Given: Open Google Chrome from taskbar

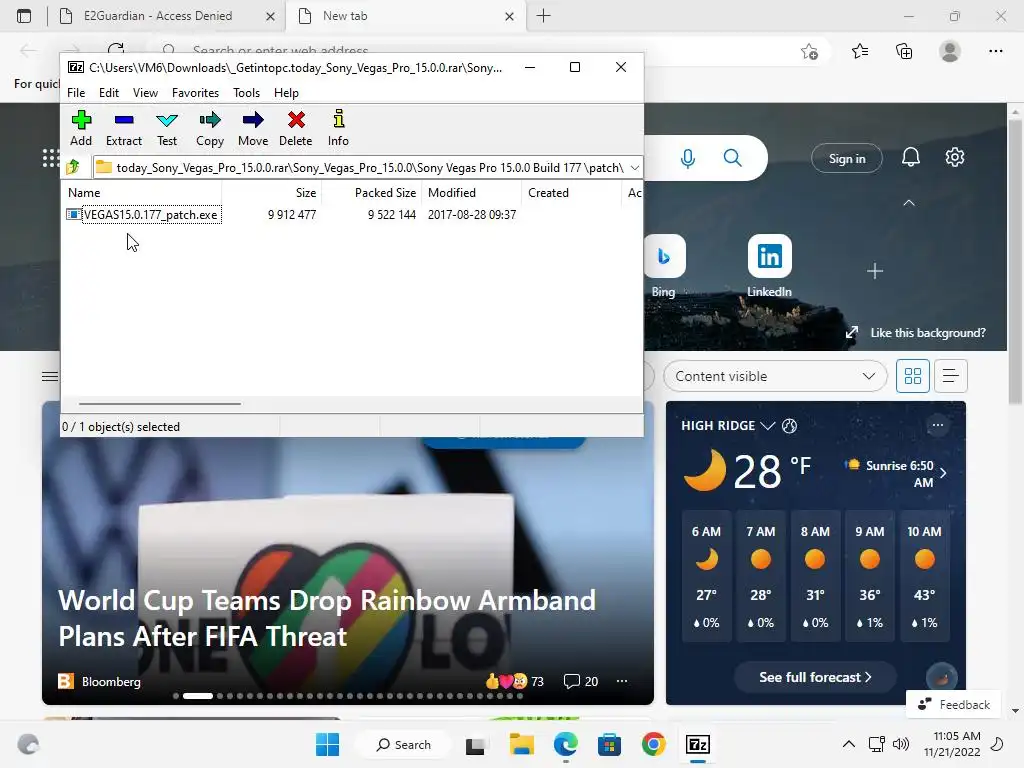Looking at the screenshot, I should [653, 744].
